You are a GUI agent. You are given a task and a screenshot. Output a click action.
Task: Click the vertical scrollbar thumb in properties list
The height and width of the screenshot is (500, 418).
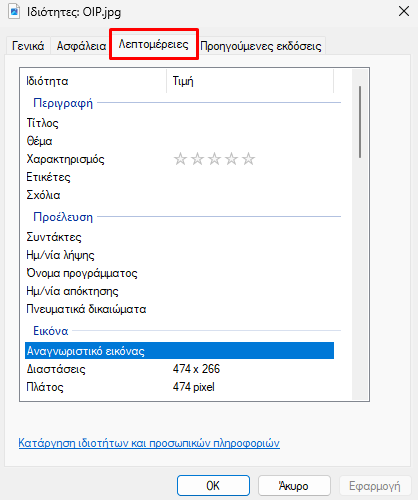[x=360, y=122]
